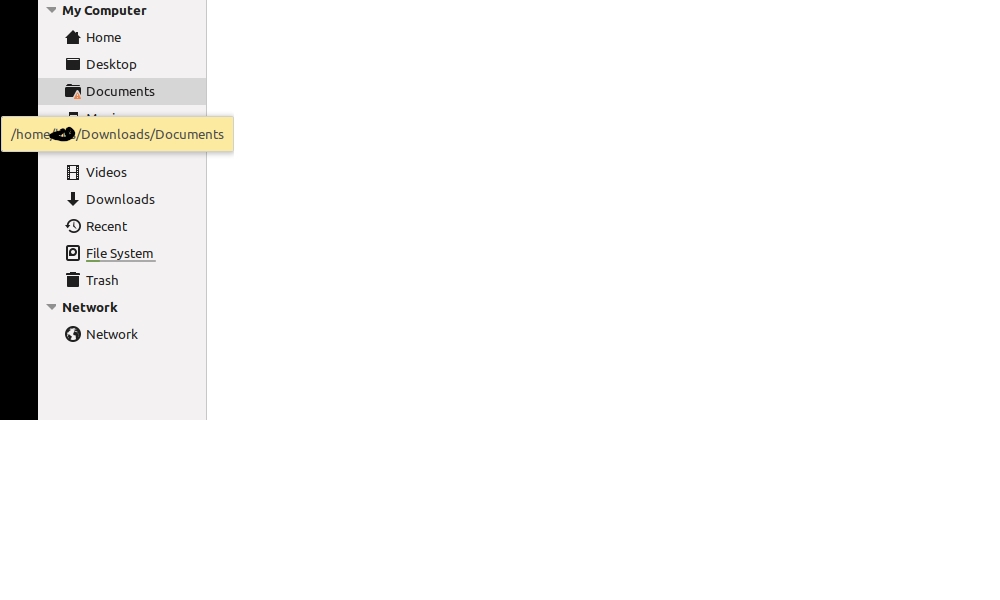Click the Downloads arrow icon
Viewport: 1000px width, 600px height.
[x=73, y=200]
